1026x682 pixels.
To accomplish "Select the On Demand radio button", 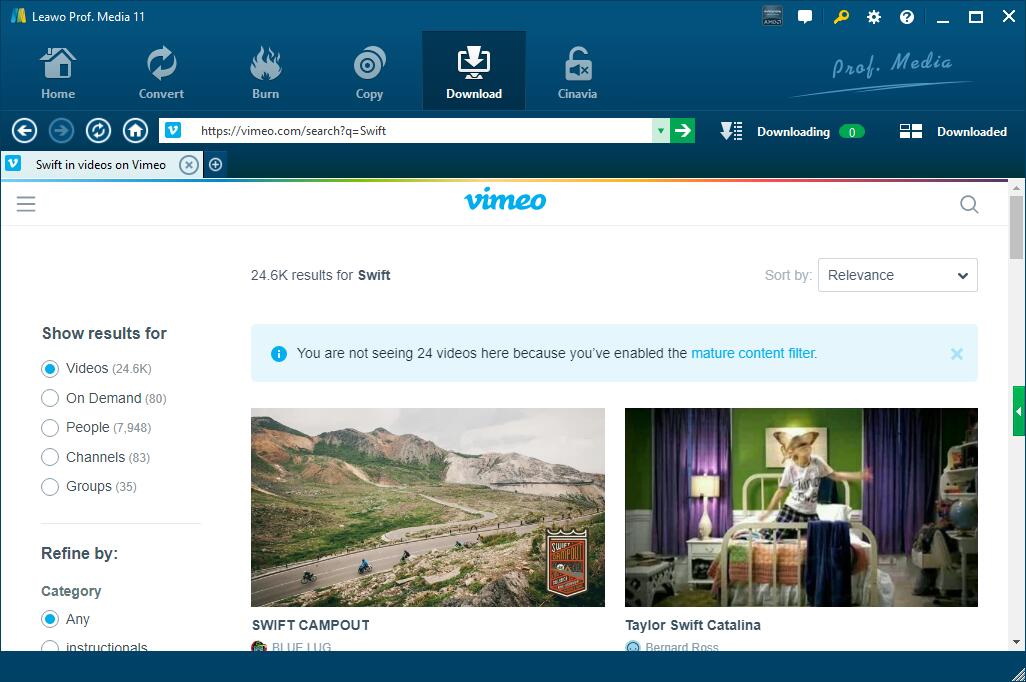I will (50, 398).
